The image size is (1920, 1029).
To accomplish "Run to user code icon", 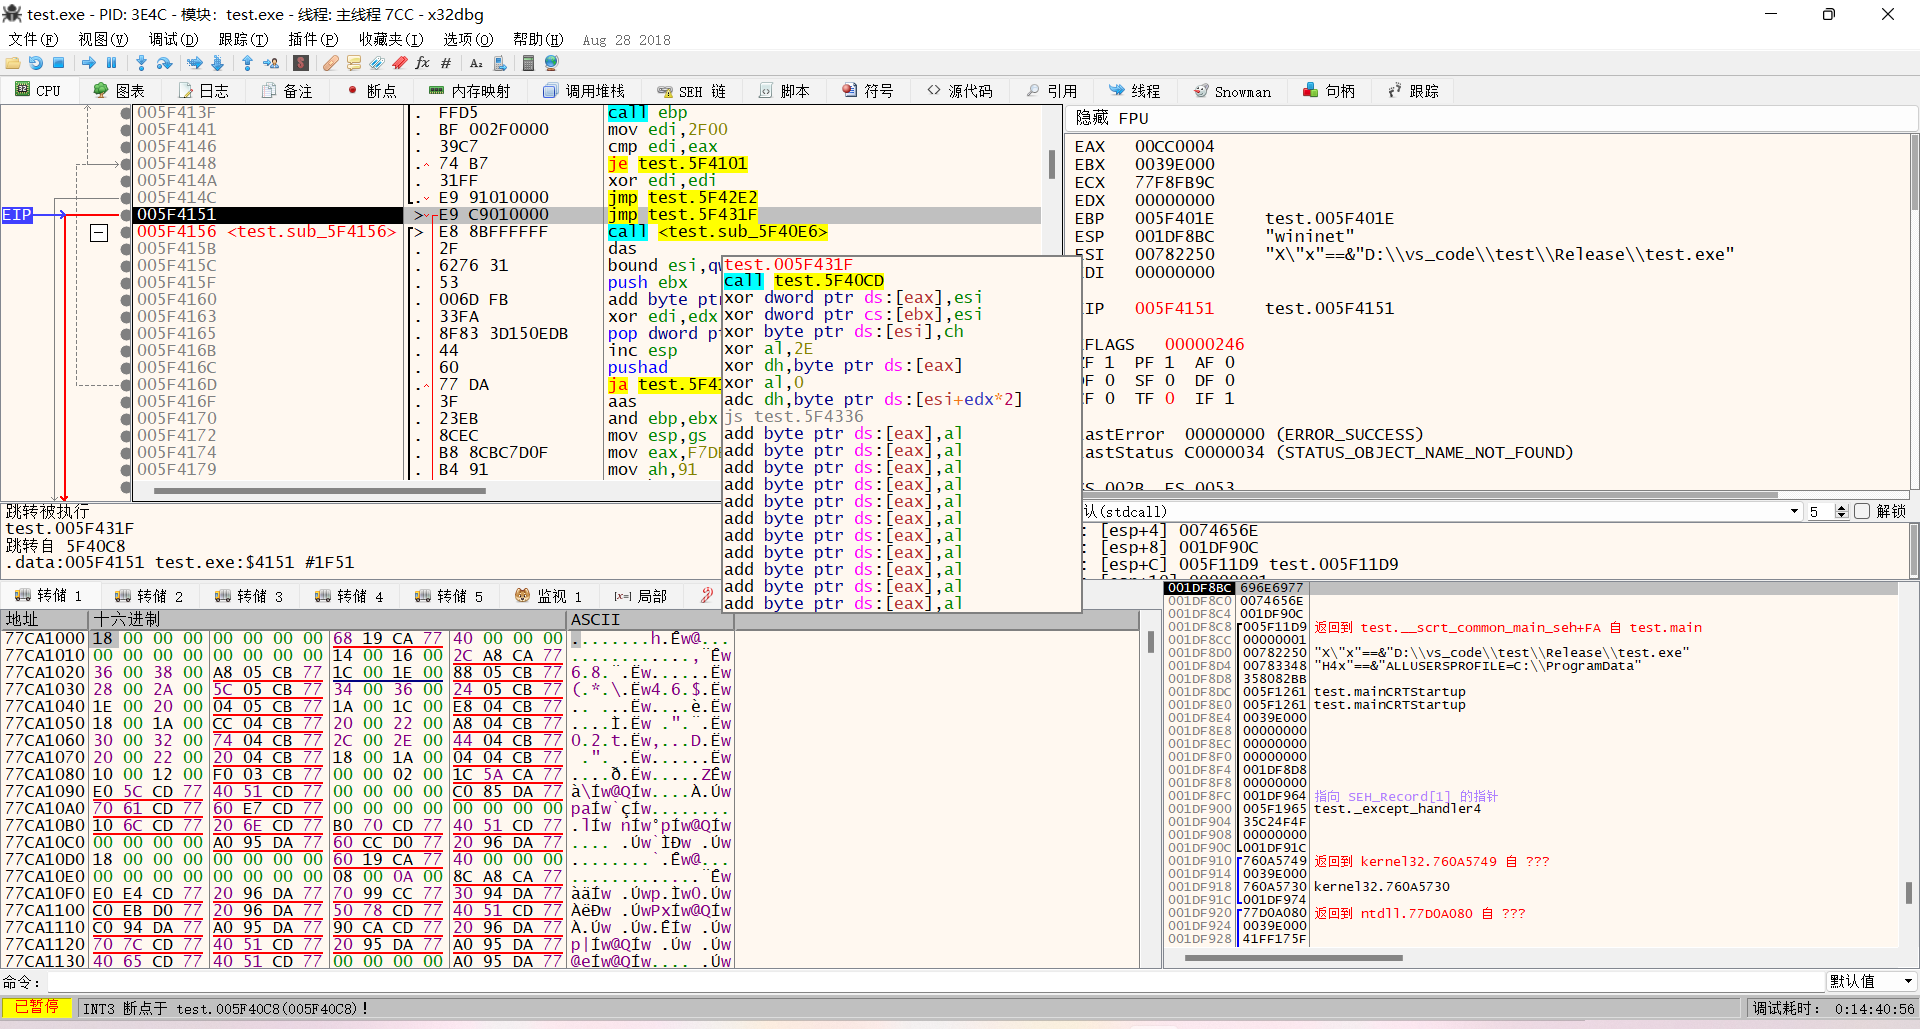I will click(271, 63).
